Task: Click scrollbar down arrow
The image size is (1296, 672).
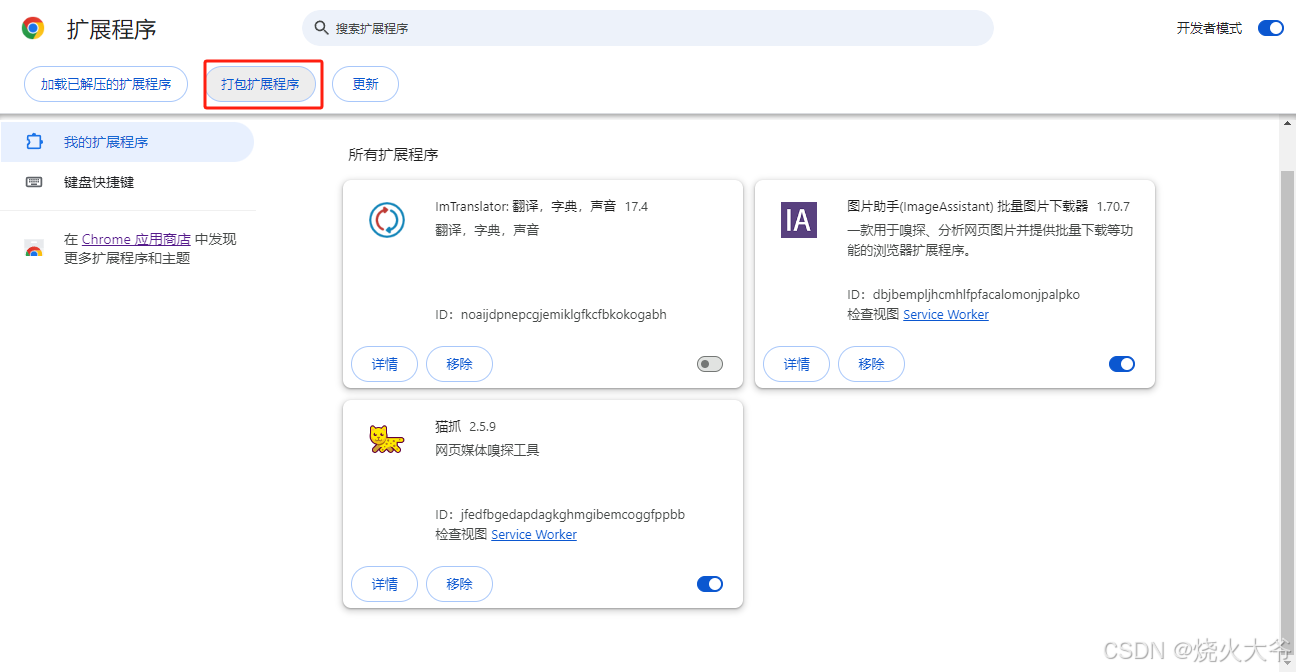Action: tap(1287, 664)
